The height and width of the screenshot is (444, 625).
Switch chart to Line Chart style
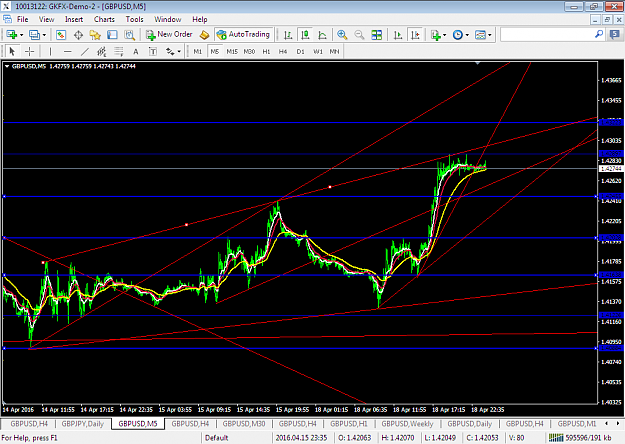[x=322, y=35]
